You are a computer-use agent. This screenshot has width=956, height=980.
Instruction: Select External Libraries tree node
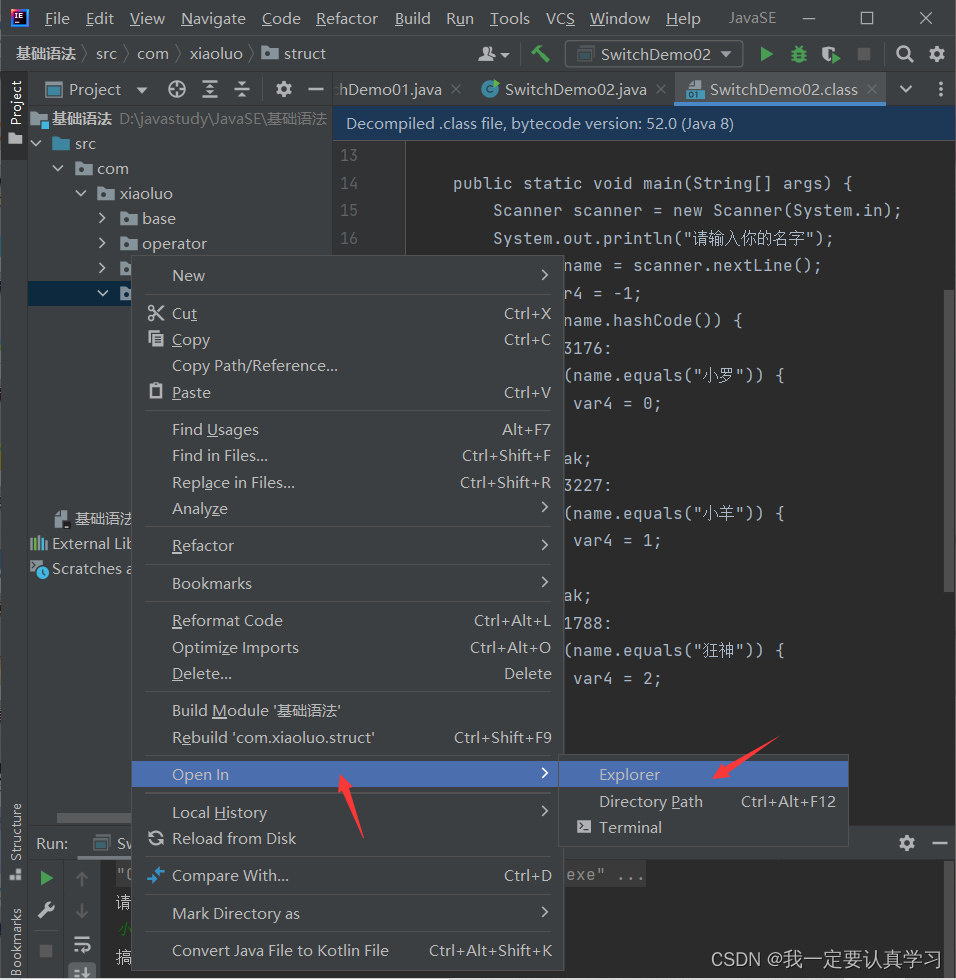pyautogui.click(x=80, y=544)
